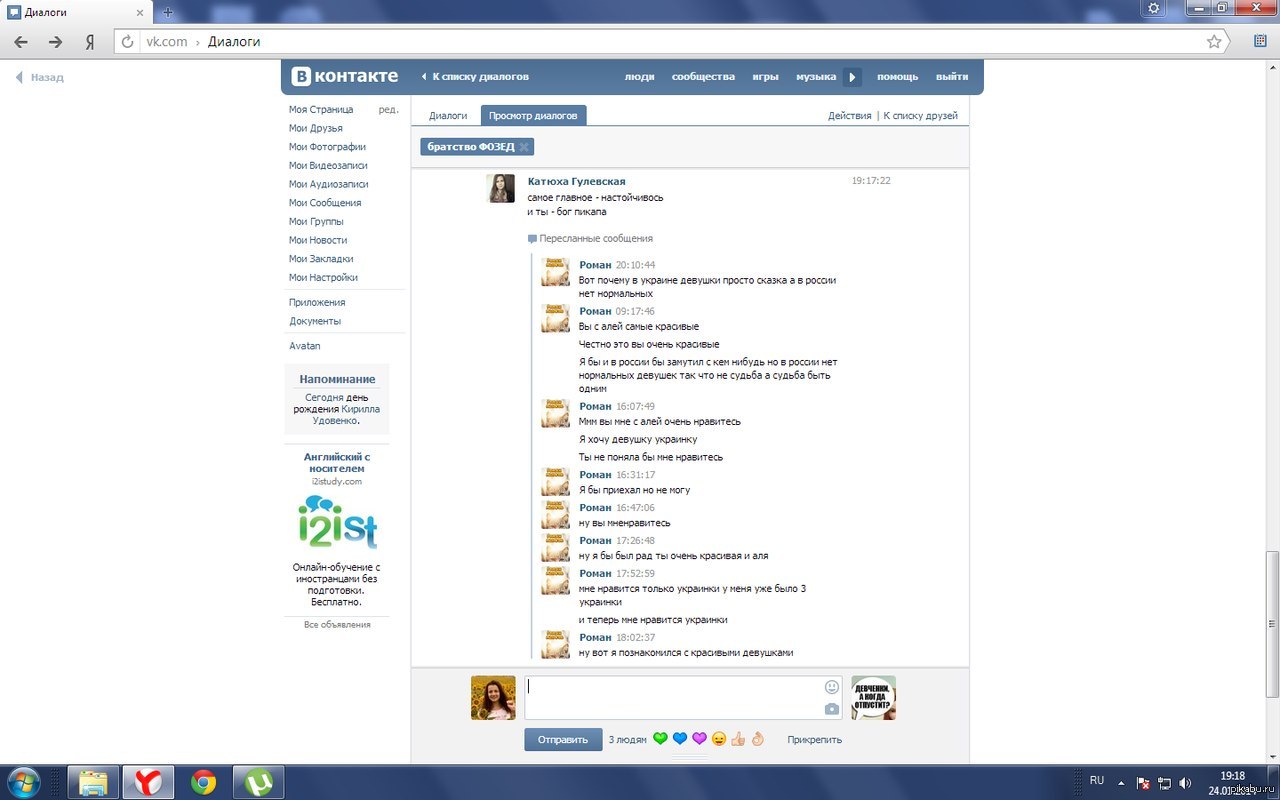Open the Прикрепить attach menu
1280x800 pixels.
pos(814,740)
